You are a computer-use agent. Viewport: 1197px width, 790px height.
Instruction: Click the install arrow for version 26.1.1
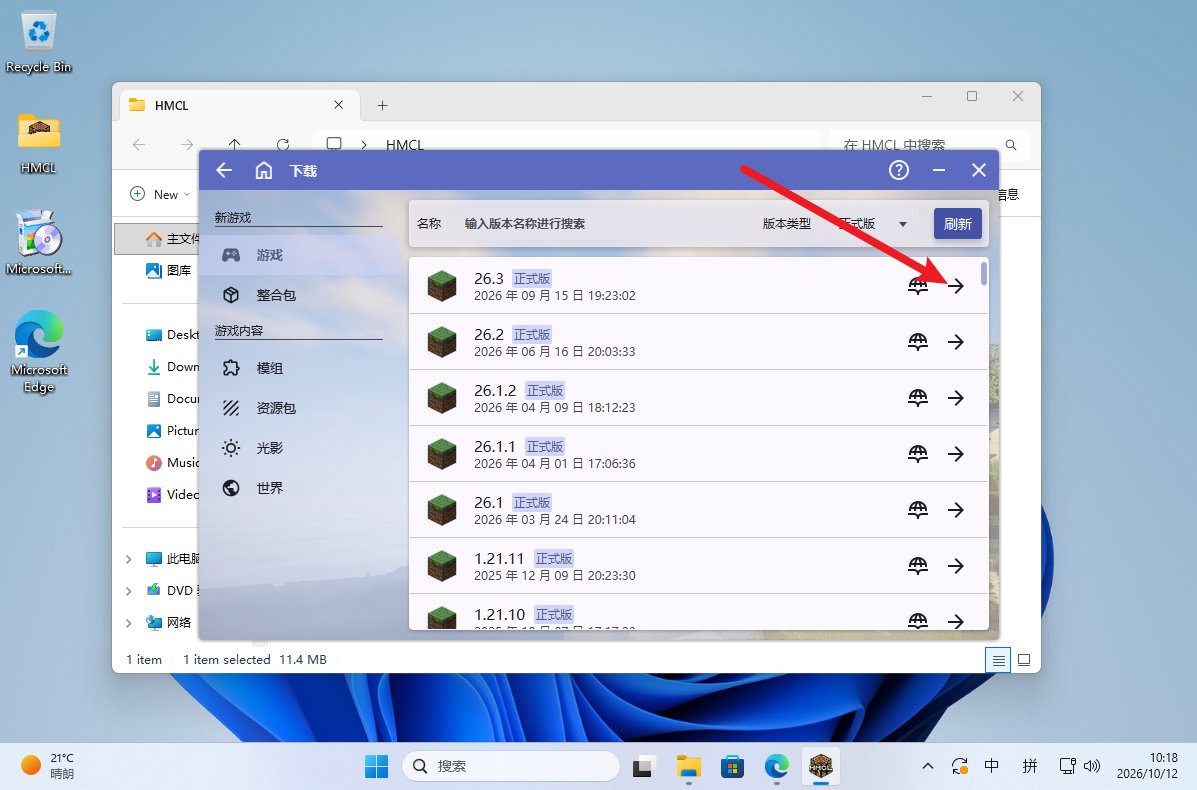pyautogui.click(x=956, y=454)
